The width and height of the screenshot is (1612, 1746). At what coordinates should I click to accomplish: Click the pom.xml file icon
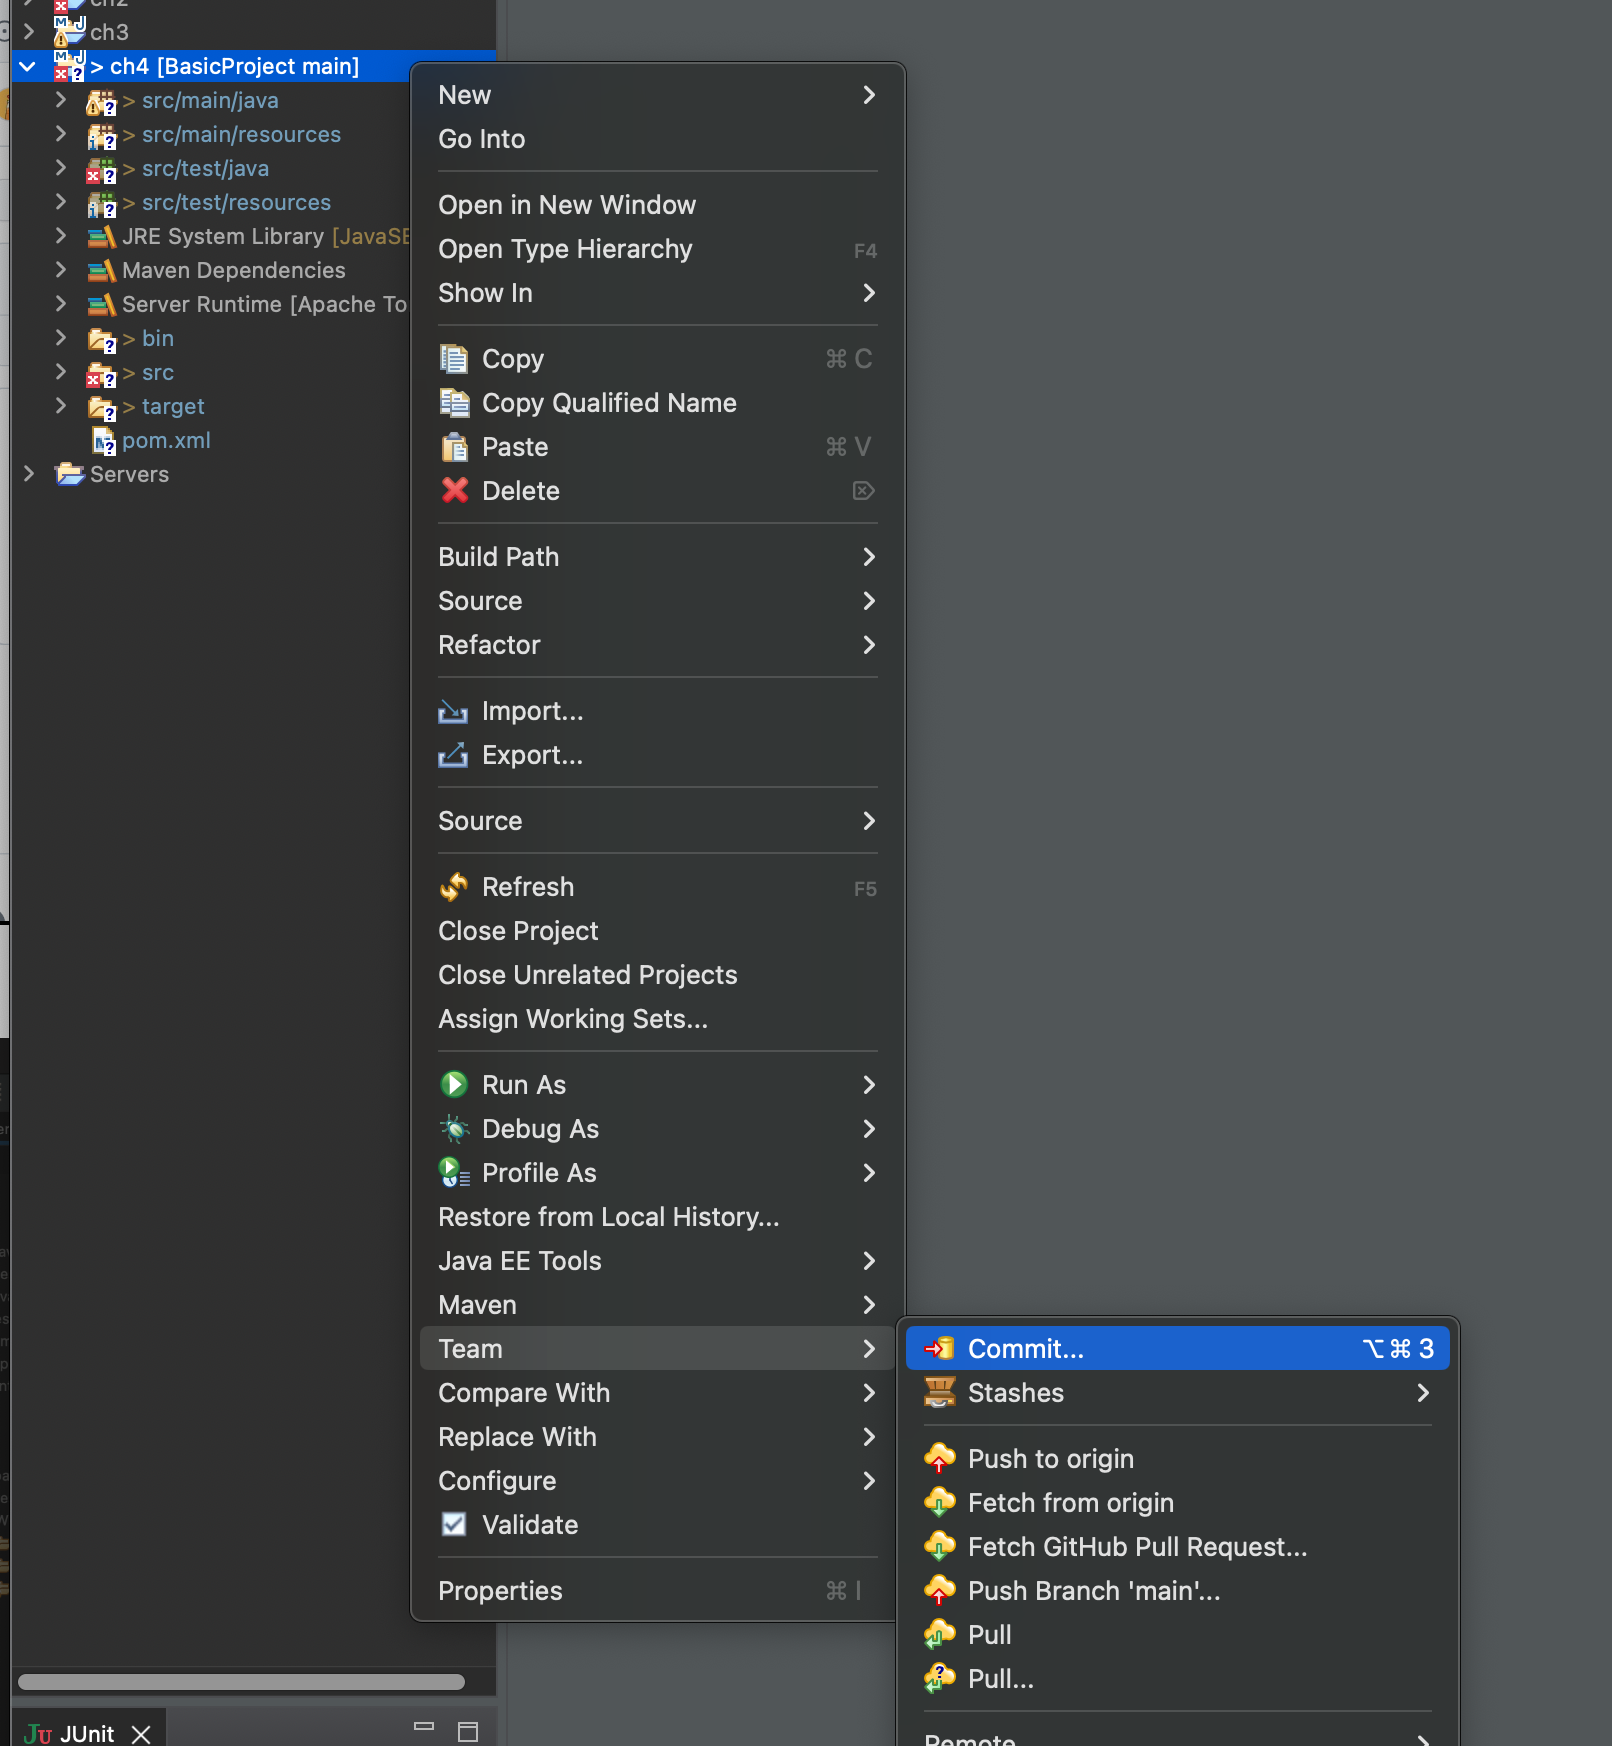coord(104,441)
